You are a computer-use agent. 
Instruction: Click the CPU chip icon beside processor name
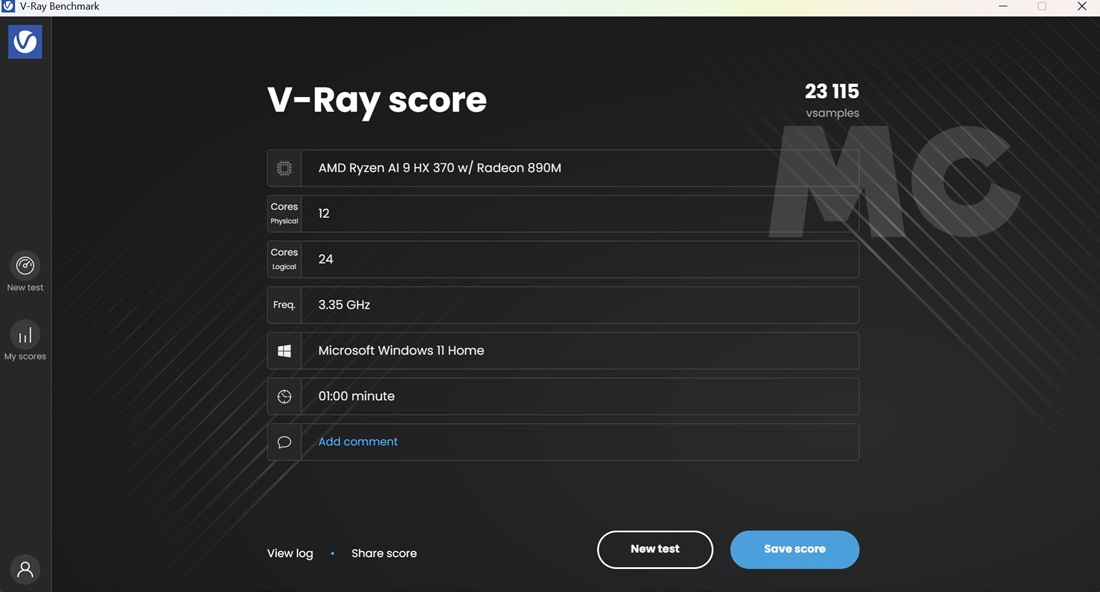click(x=284, y=168)
